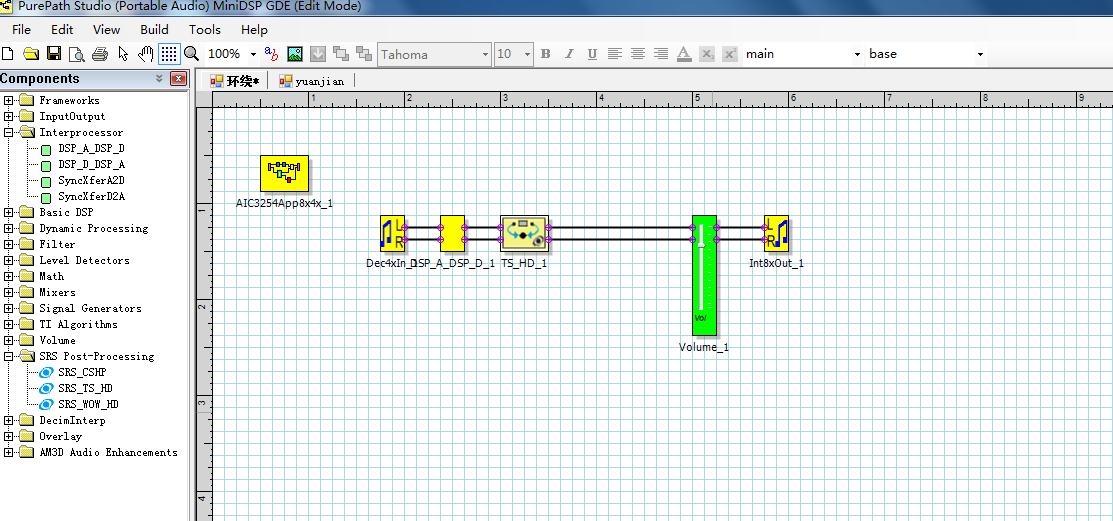Select SyncXferA2D component
Viewport: 1113px width, 521px height.
(92, 180)
